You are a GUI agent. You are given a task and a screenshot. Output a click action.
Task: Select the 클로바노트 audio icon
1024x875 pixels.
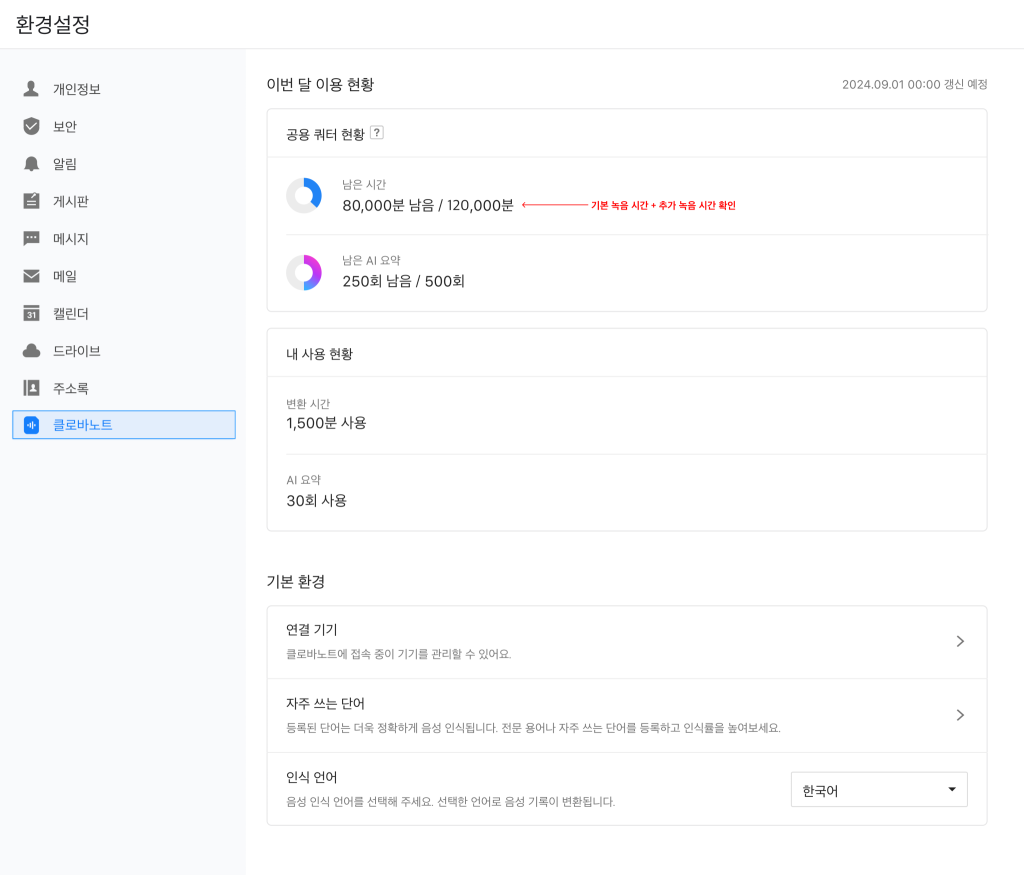[31, 424]
